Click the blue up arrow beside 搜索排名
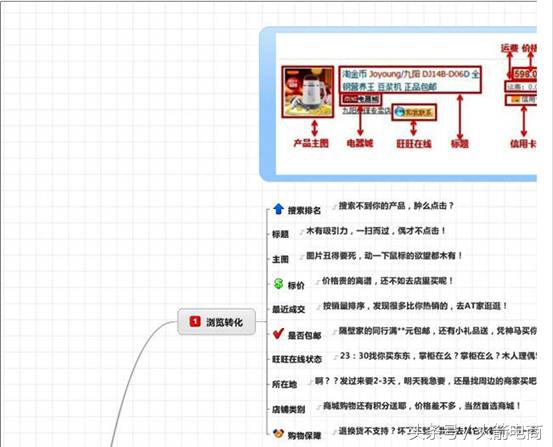The image size is (553, 447). point(279,209)
